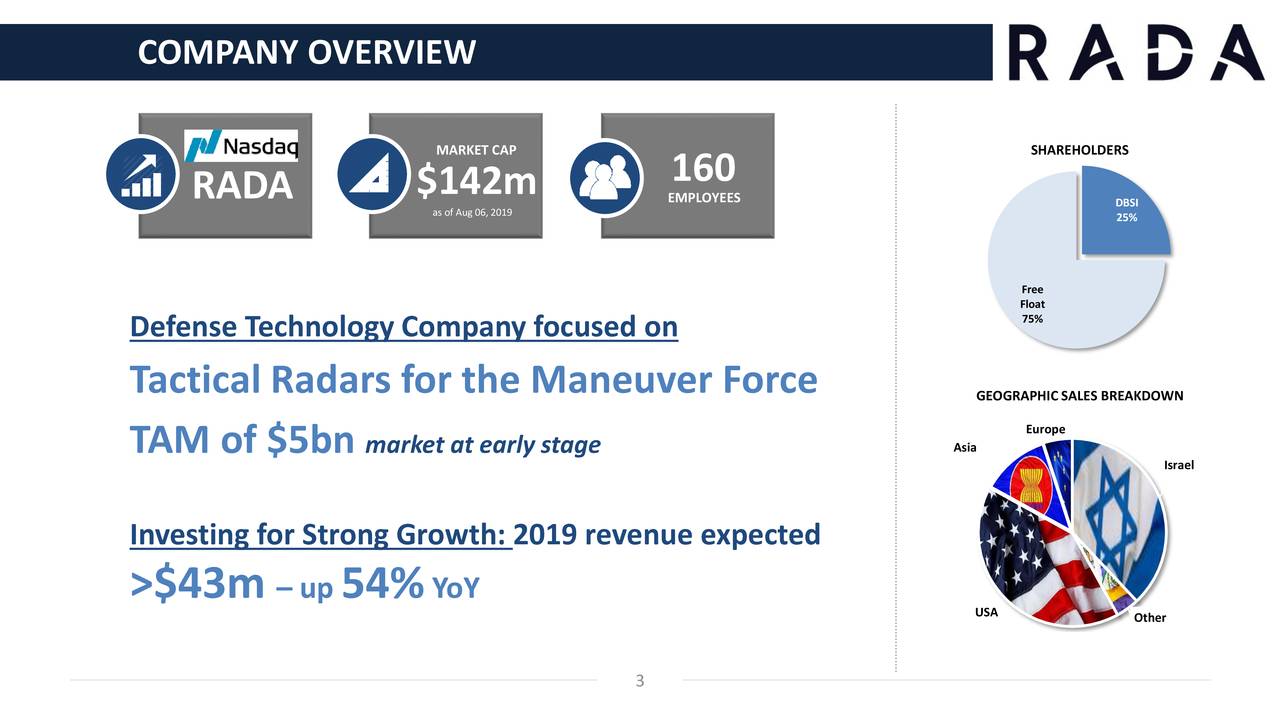This screenshot has height=720, width=1280.
Task: Select the Nasdaq logo
Action: click(x=244, y=144)
